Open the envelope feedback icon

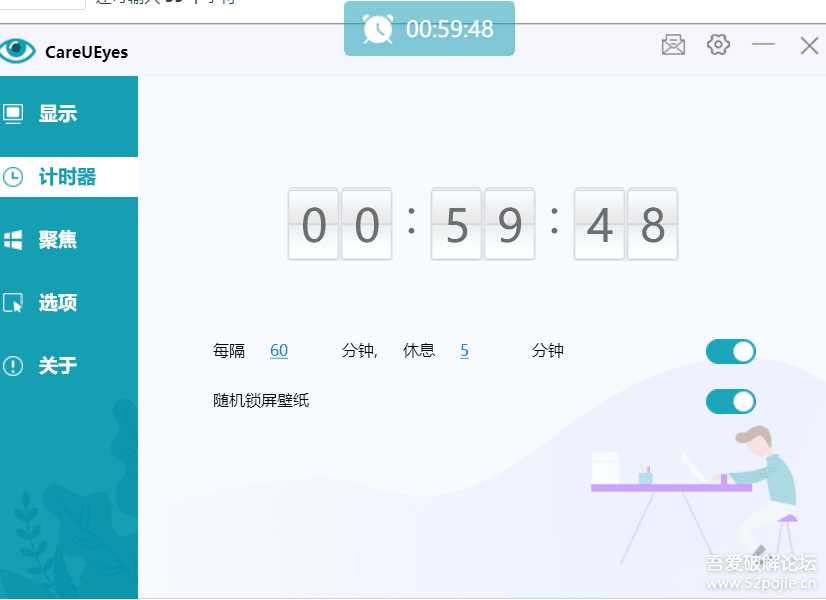pos(672,45)
